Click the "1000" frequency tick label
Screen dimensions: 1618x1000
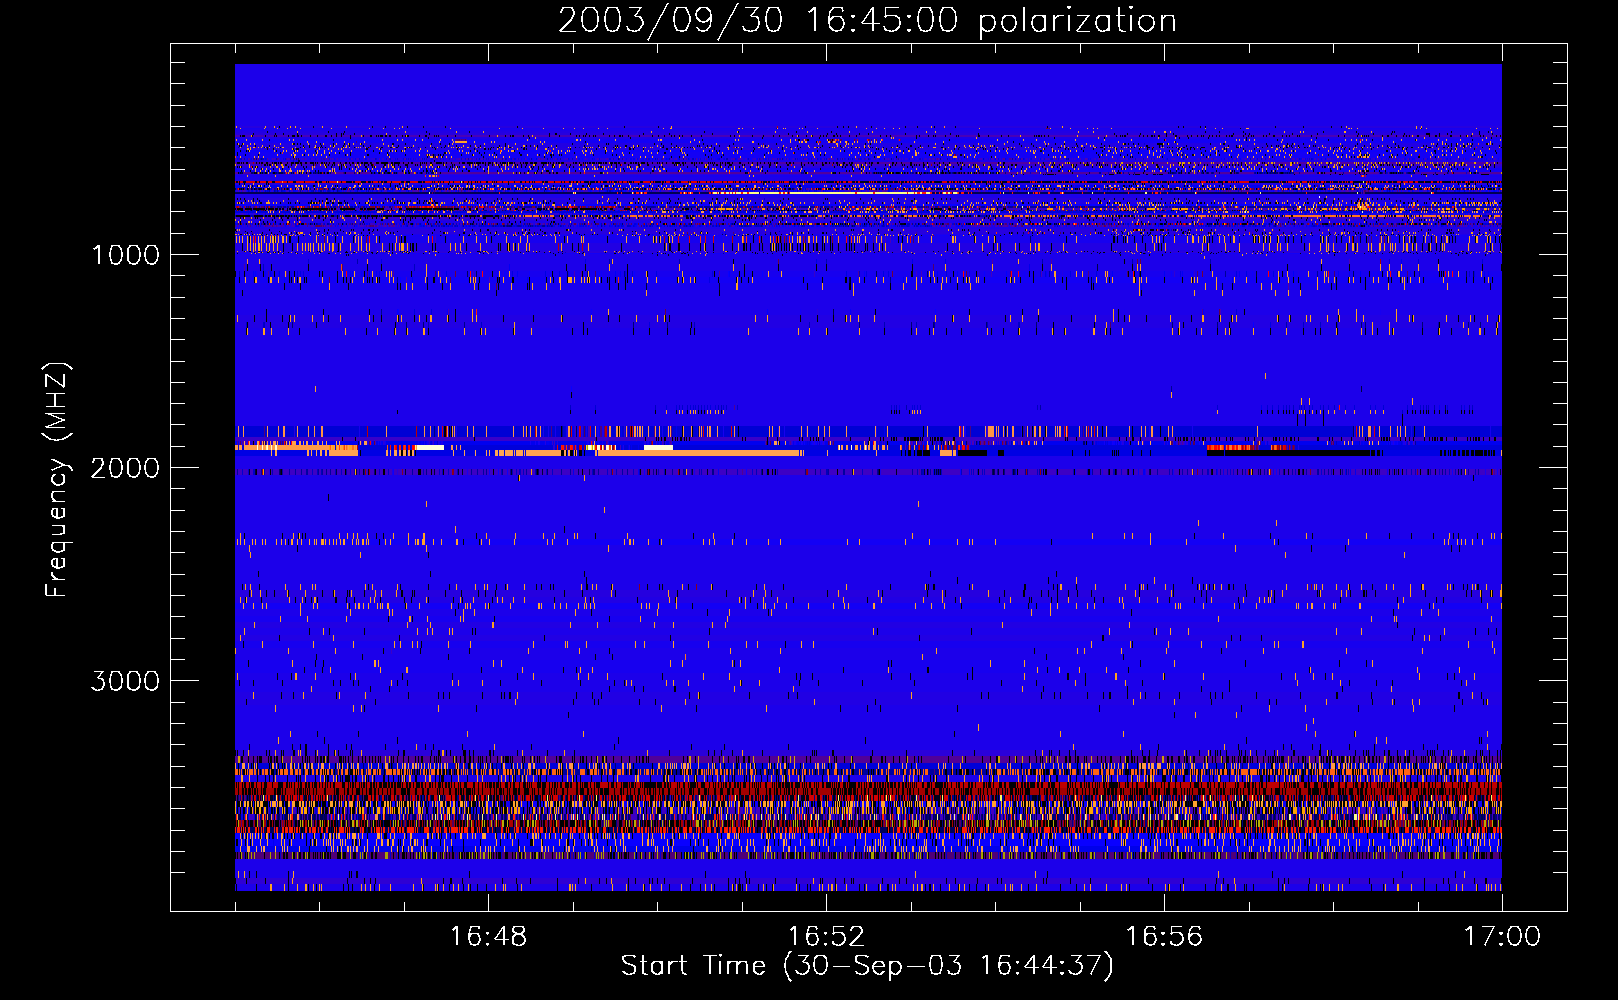125,255
